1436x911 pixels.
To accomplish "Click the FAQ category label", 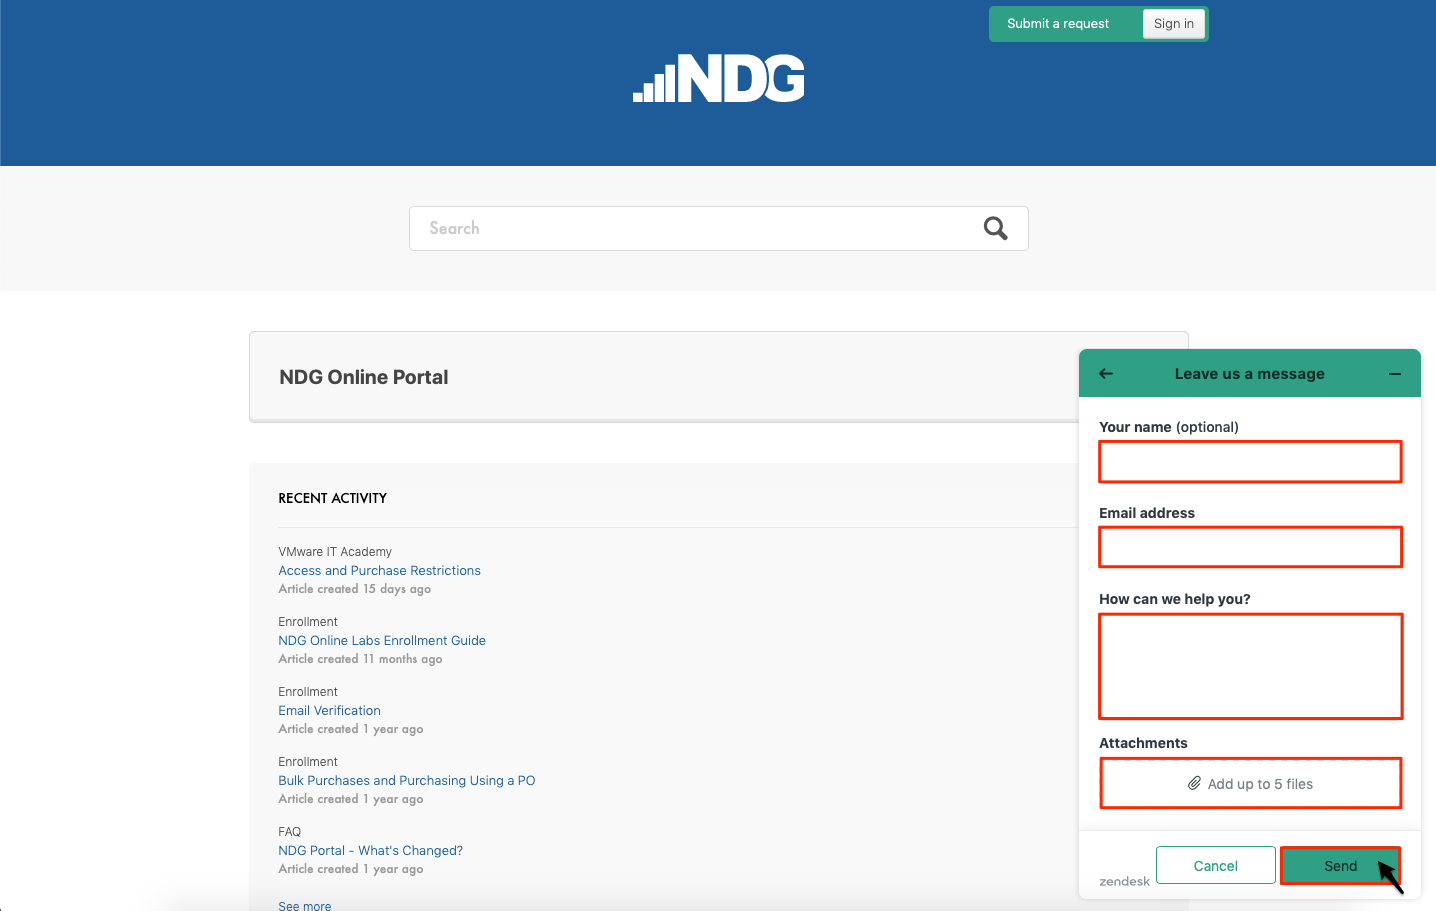I will pos(289,832).
